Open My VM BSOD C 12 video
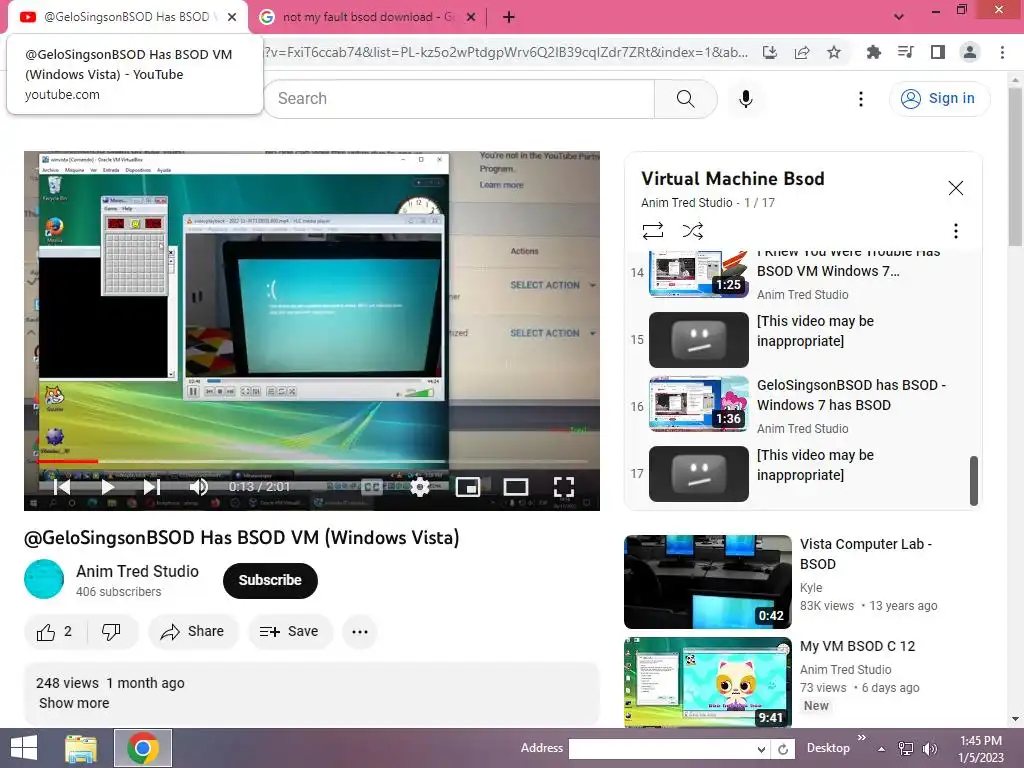Viewport: 1024px width, 768px height. tap(802, 682)
